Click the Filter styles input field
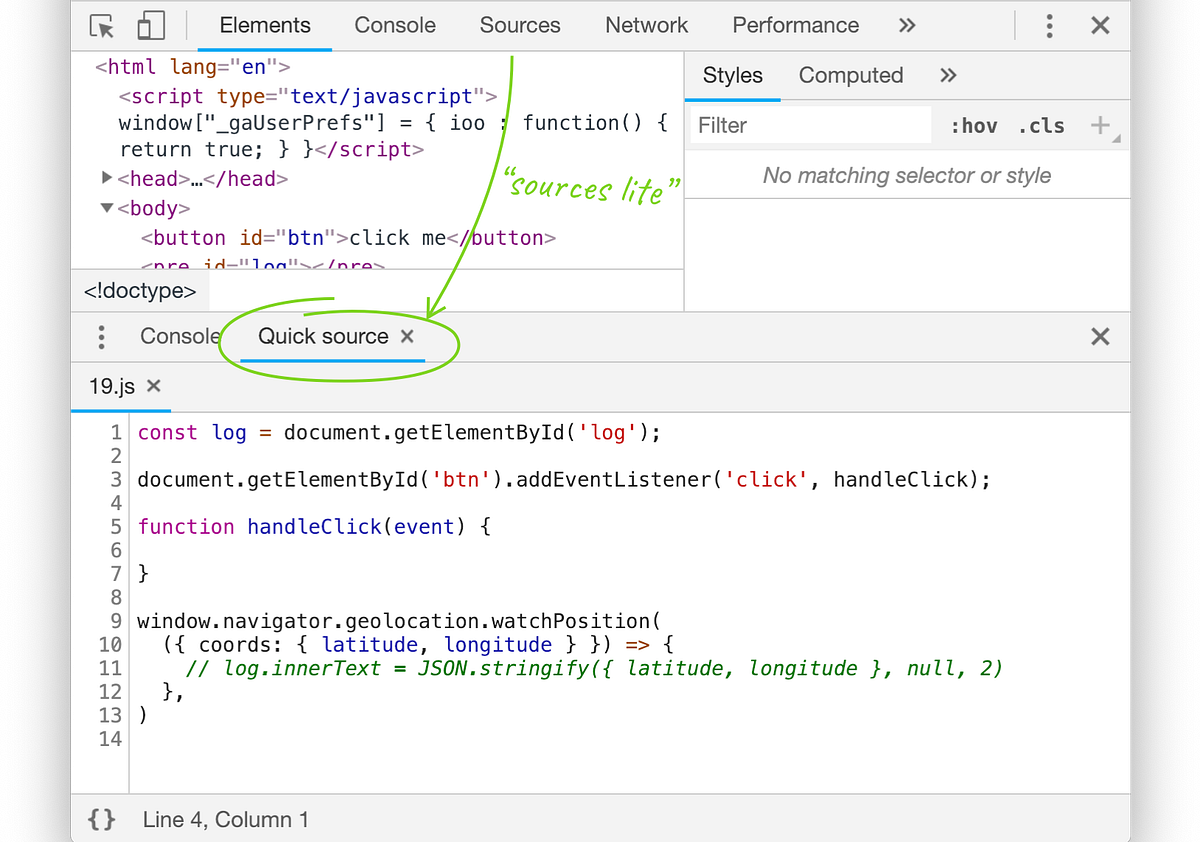 pos(811,125)
